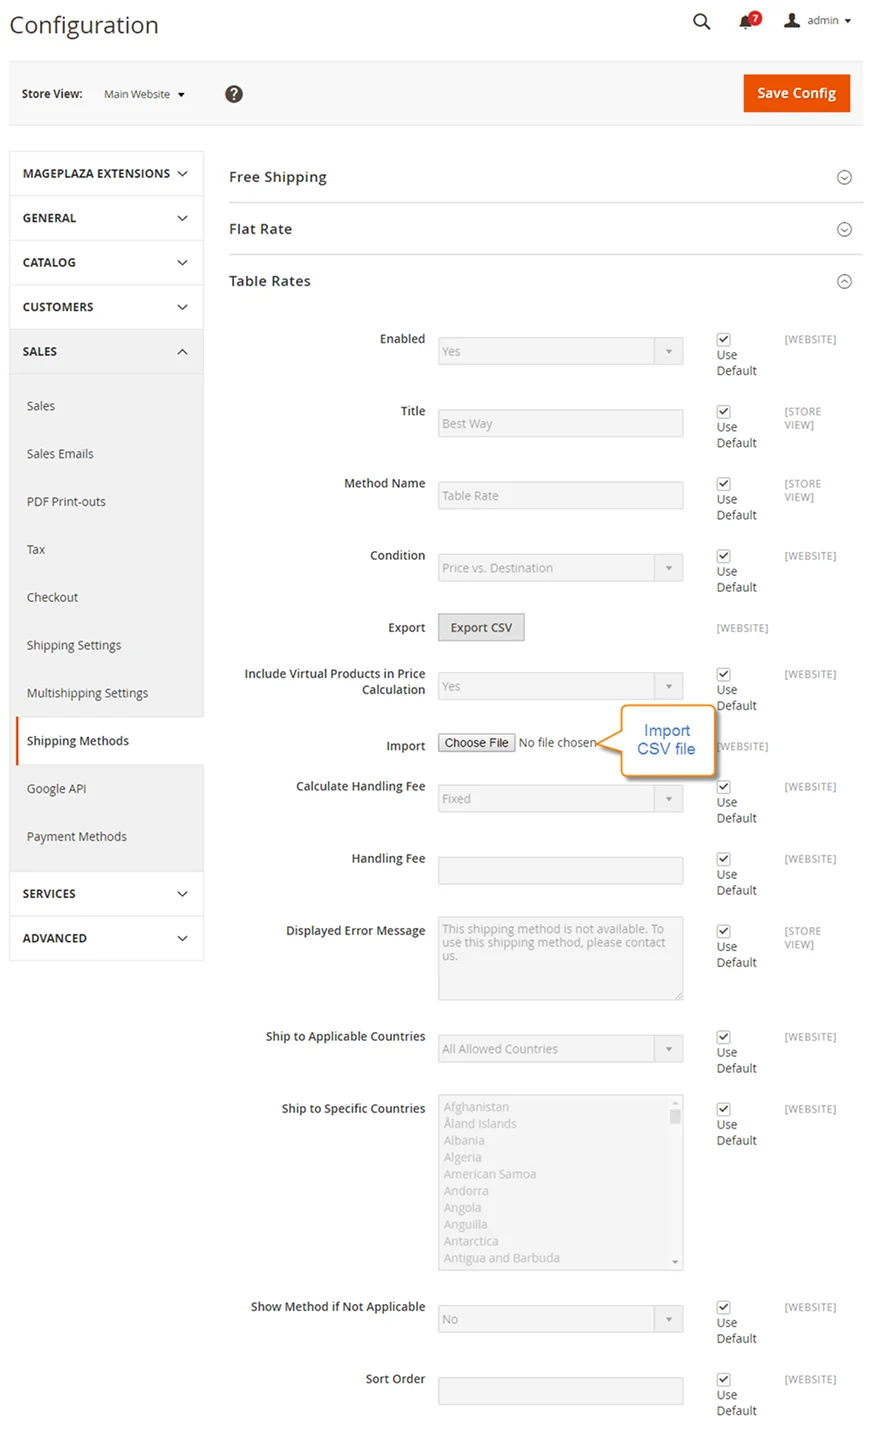Click the help question mark icon
Image resolution: width=873 pixels, height=1440 pixels.
233,93
